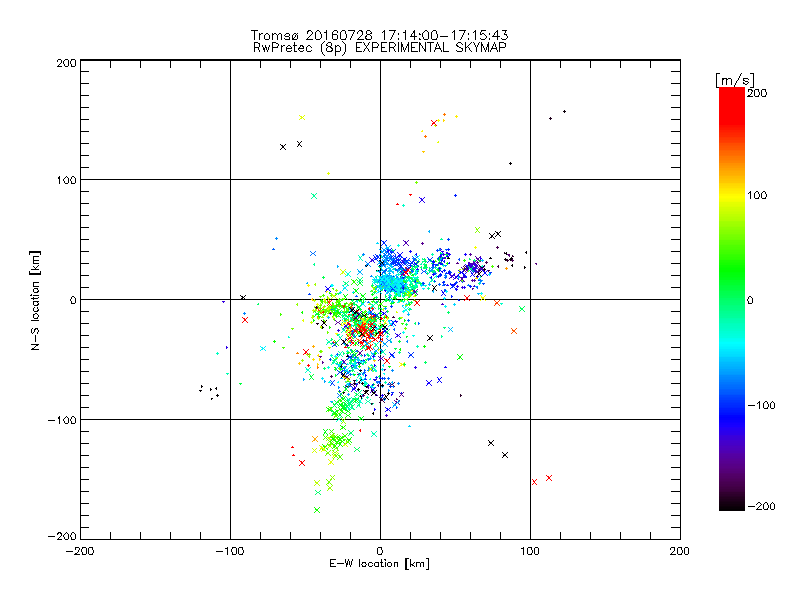Click the '[m/s]' colorbar unit label
Image resolution: width=800 pixels, height=600 pixels.
click(x=735, y=80)
